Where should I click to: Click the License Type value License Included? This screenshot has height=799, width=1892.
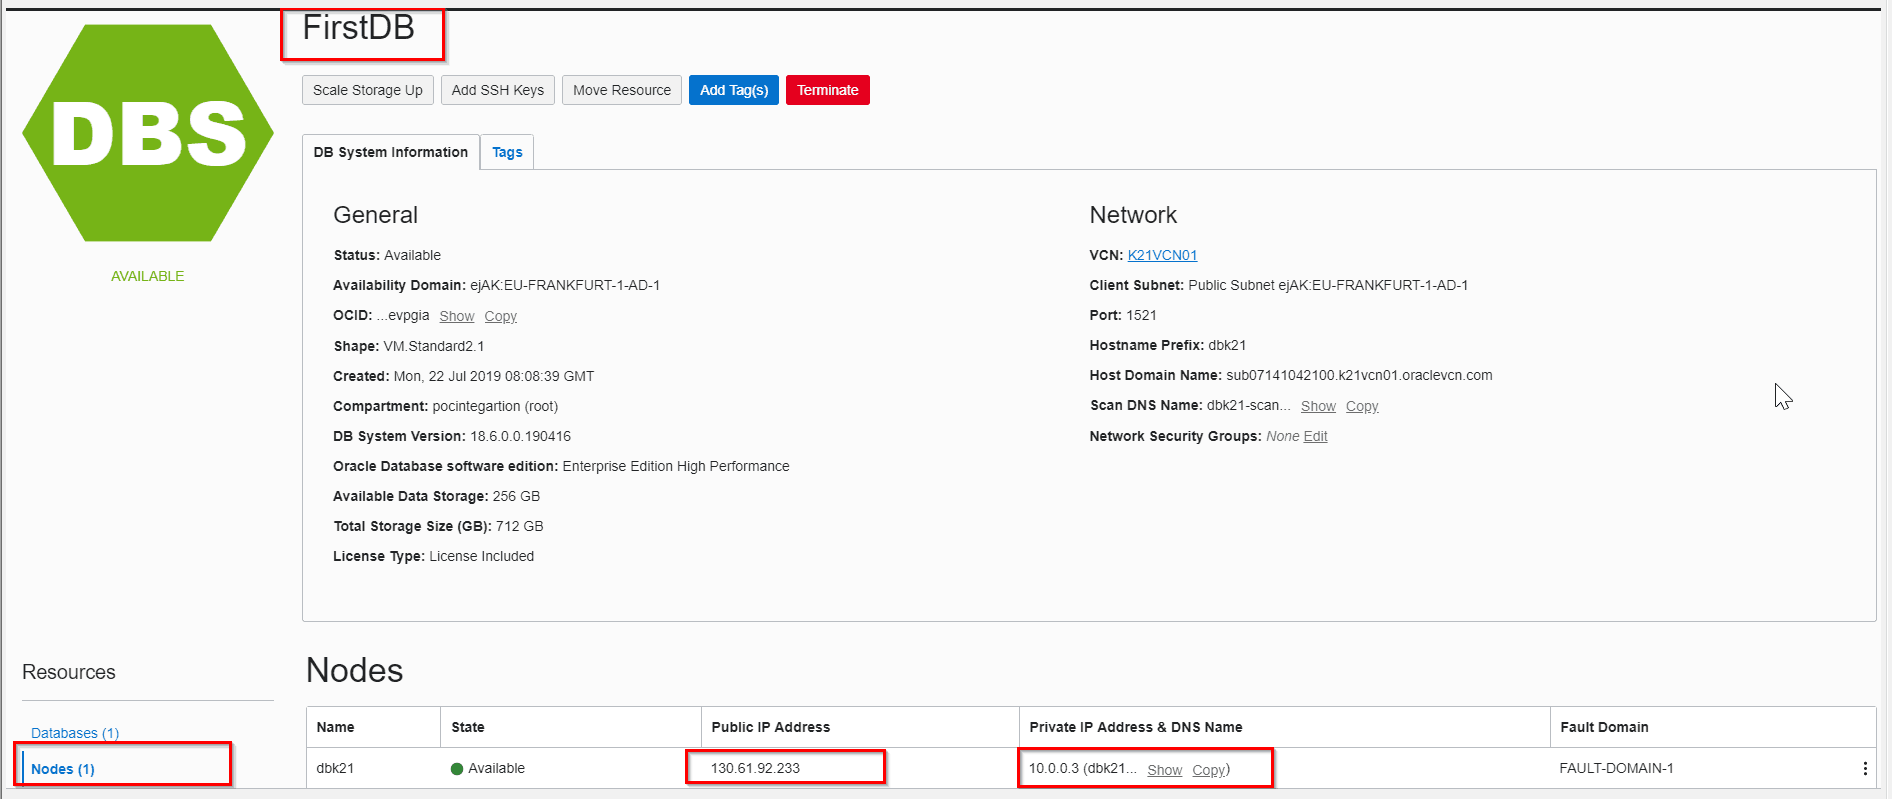point(482,556)
